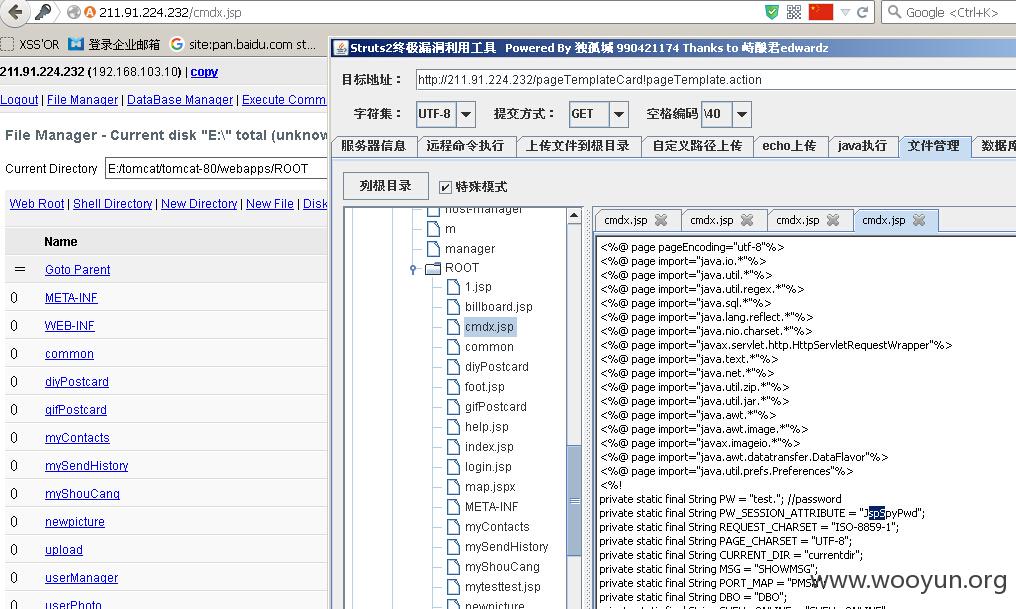The image size is (1016, 609).
Task: Select the ROOT folder icon in tree
Action: point(433,268)
